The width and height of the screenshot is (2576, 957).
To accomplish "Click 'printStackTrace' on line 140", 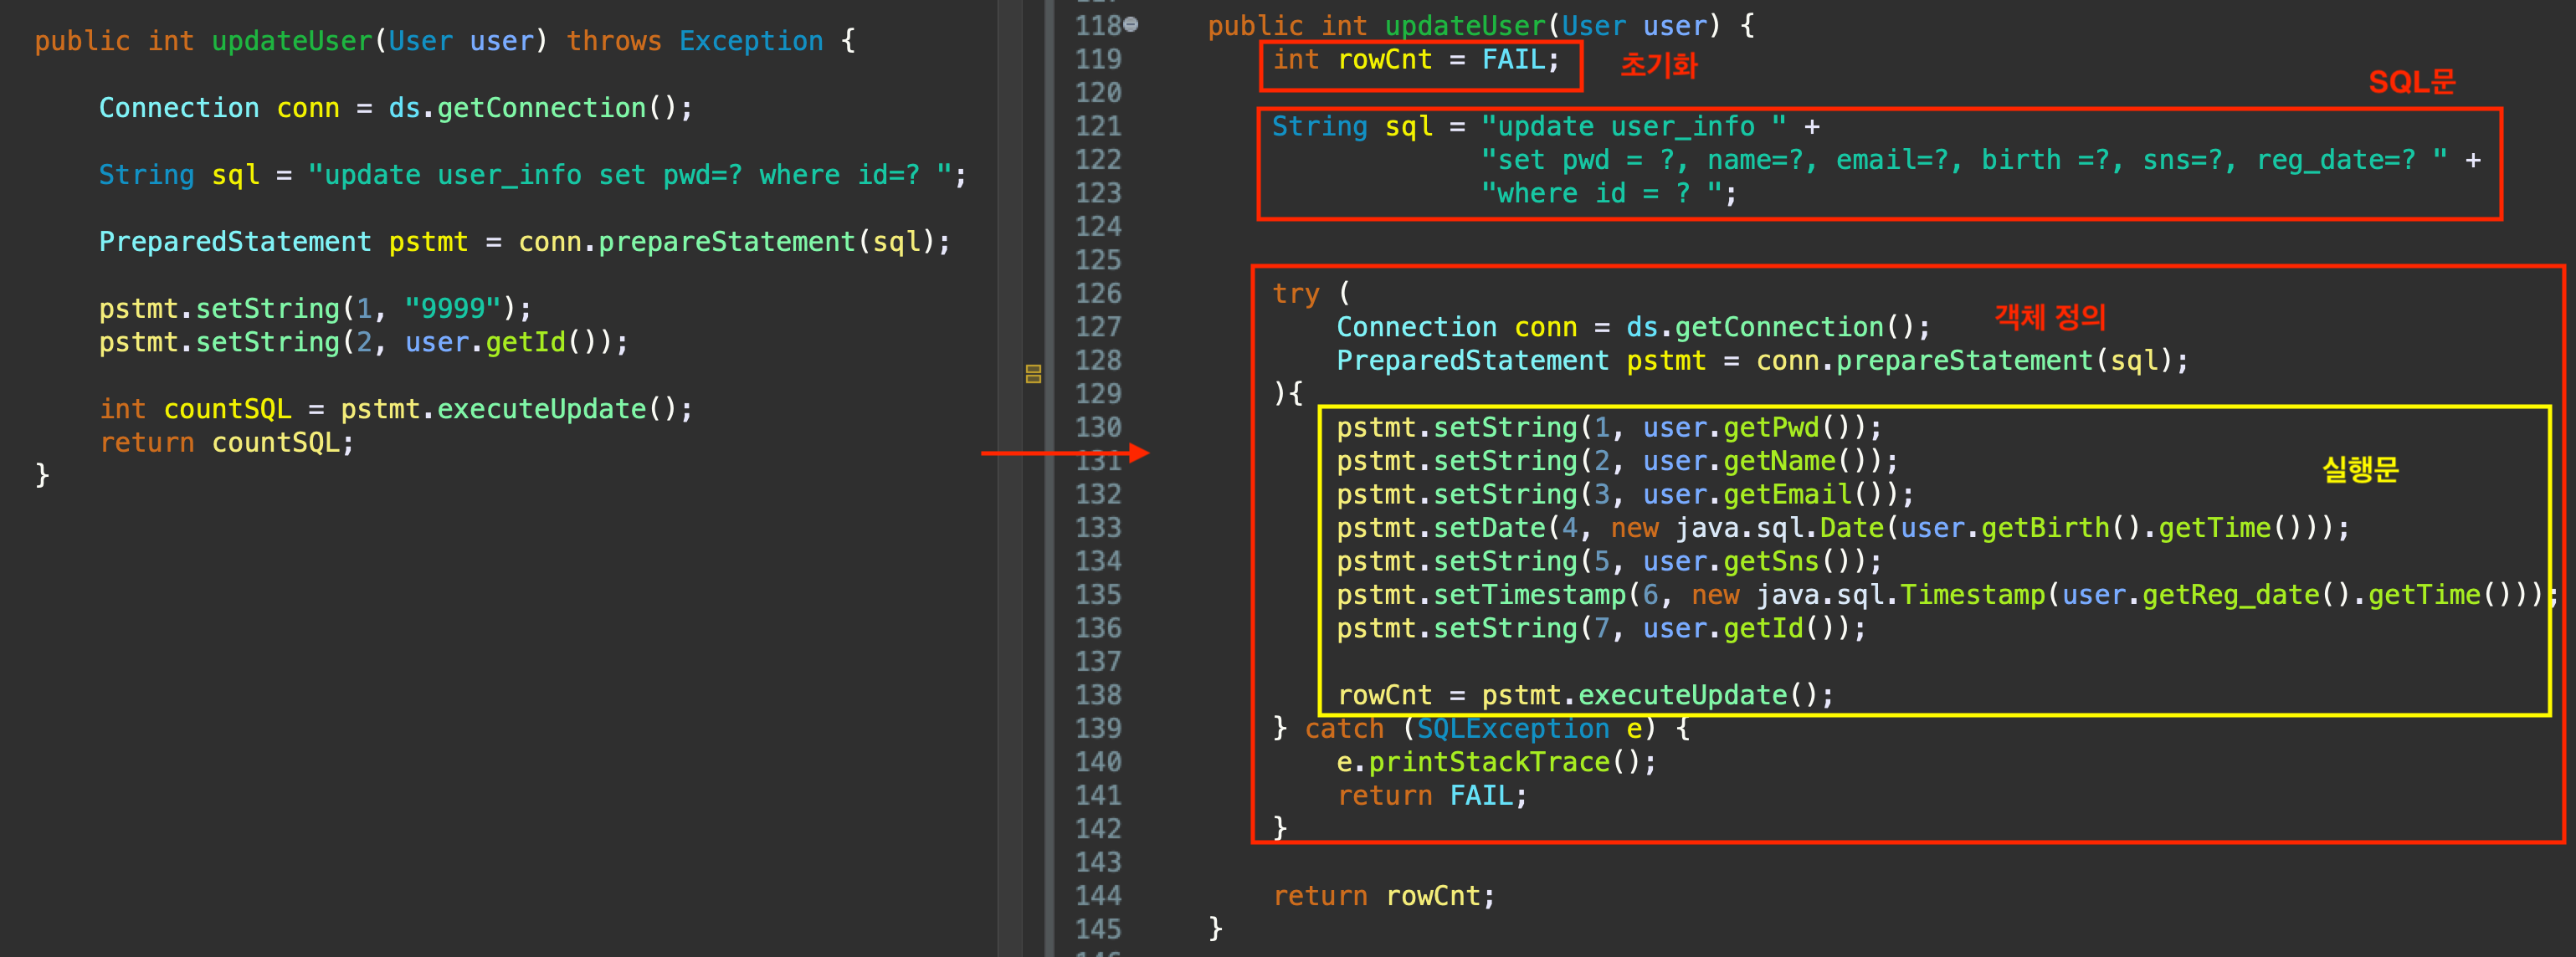I will pyautogui.click(x=1489, y=763).
